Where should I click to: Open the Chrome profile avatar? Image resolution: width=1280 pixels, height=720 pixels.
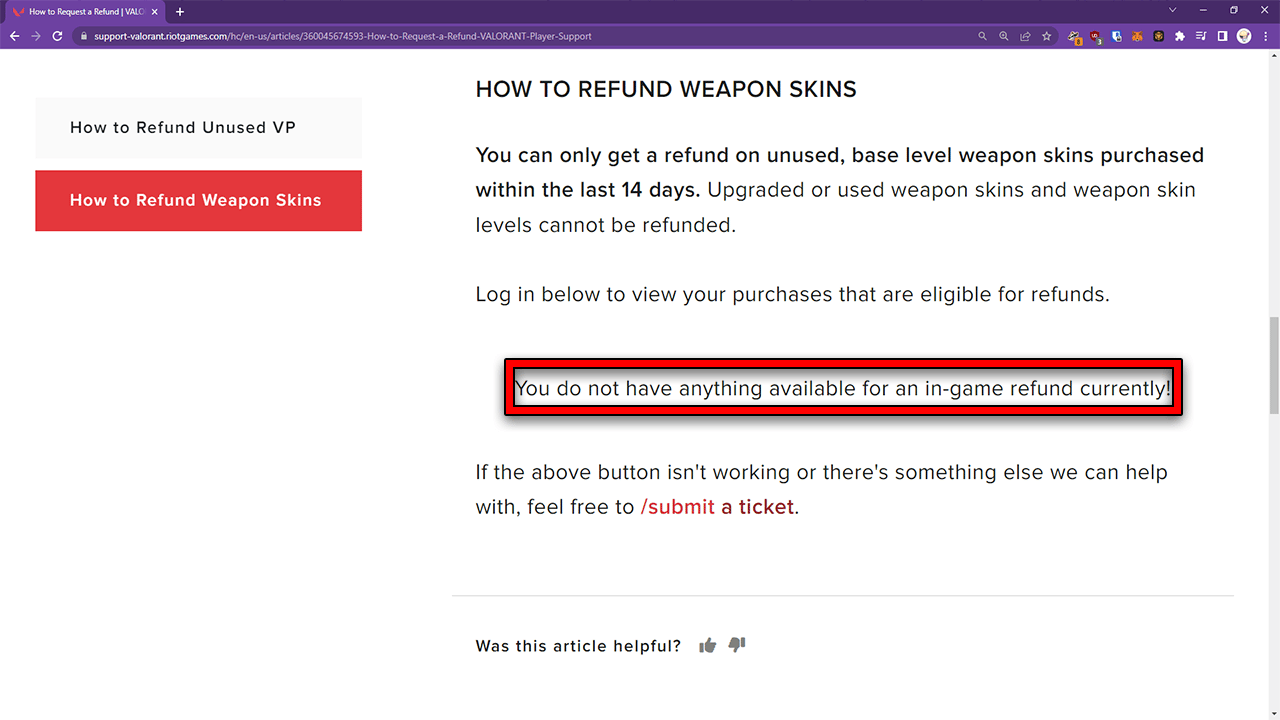tap(1244, 36)
